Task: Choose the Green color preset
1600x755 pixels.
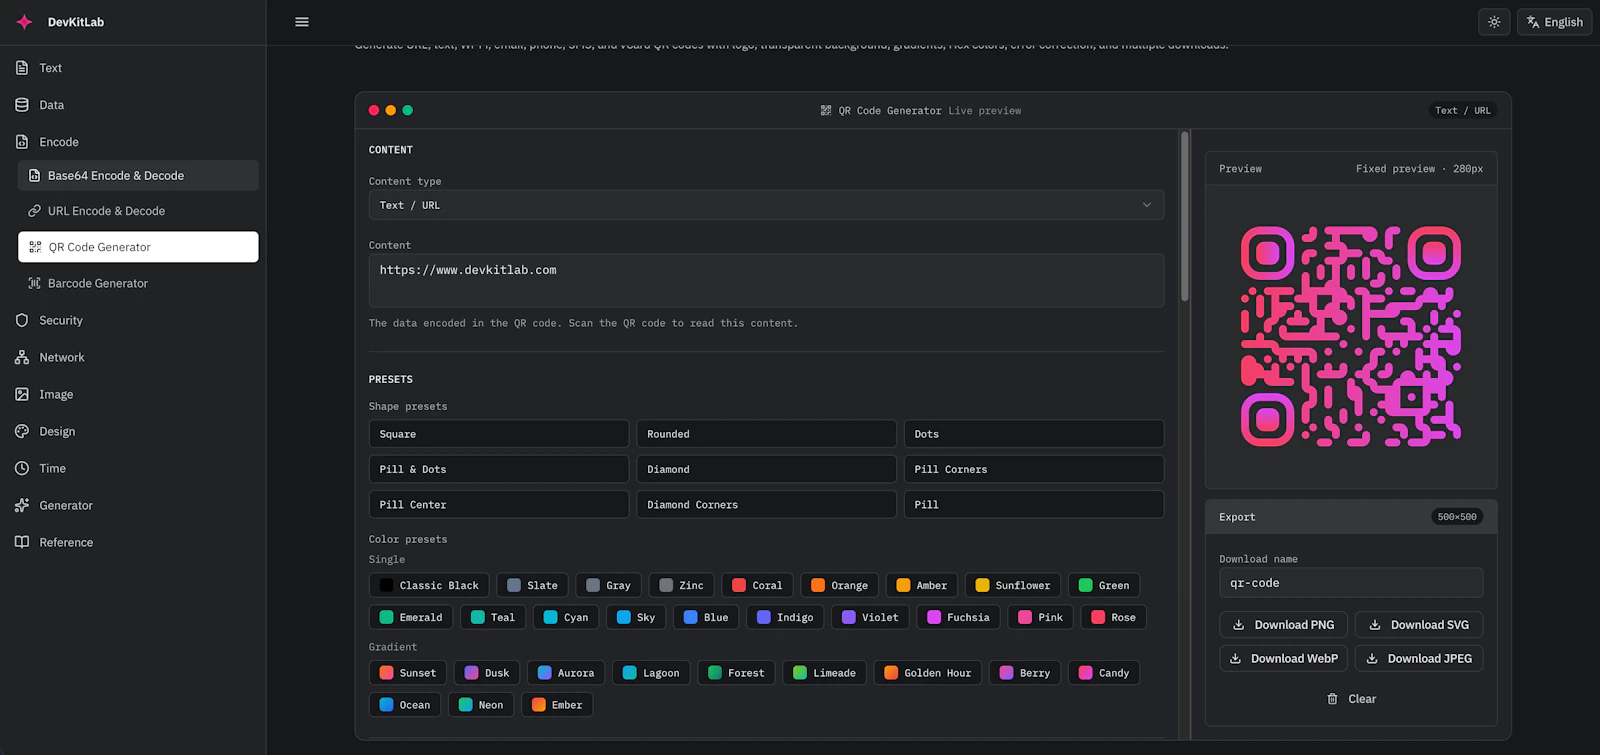Action: (x=1104, y=585)
